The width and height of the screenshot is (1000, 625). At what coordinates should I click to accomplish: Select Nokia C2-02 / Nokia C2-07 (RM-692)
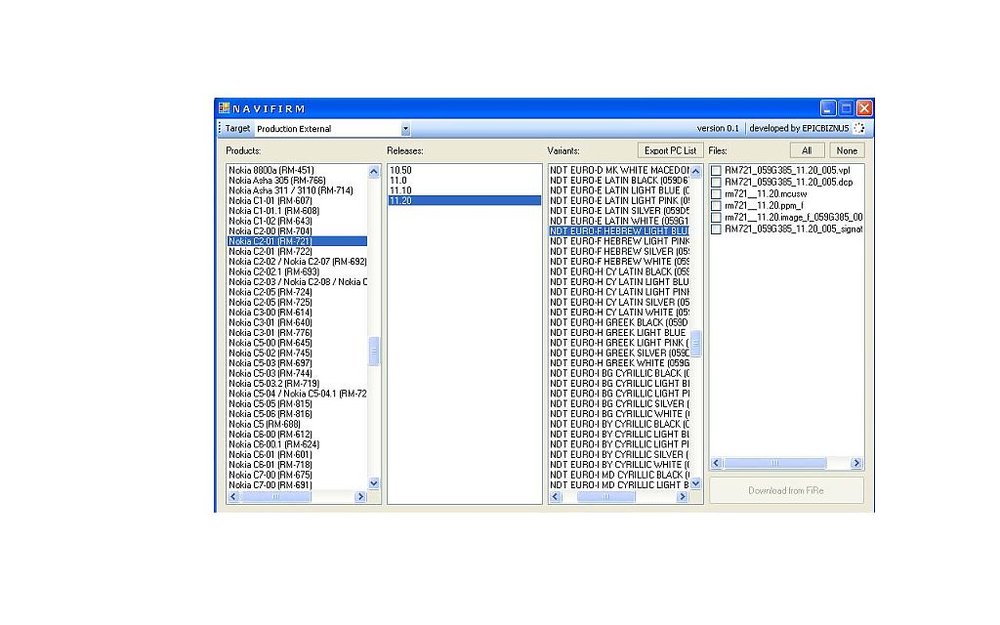(297, 261)
